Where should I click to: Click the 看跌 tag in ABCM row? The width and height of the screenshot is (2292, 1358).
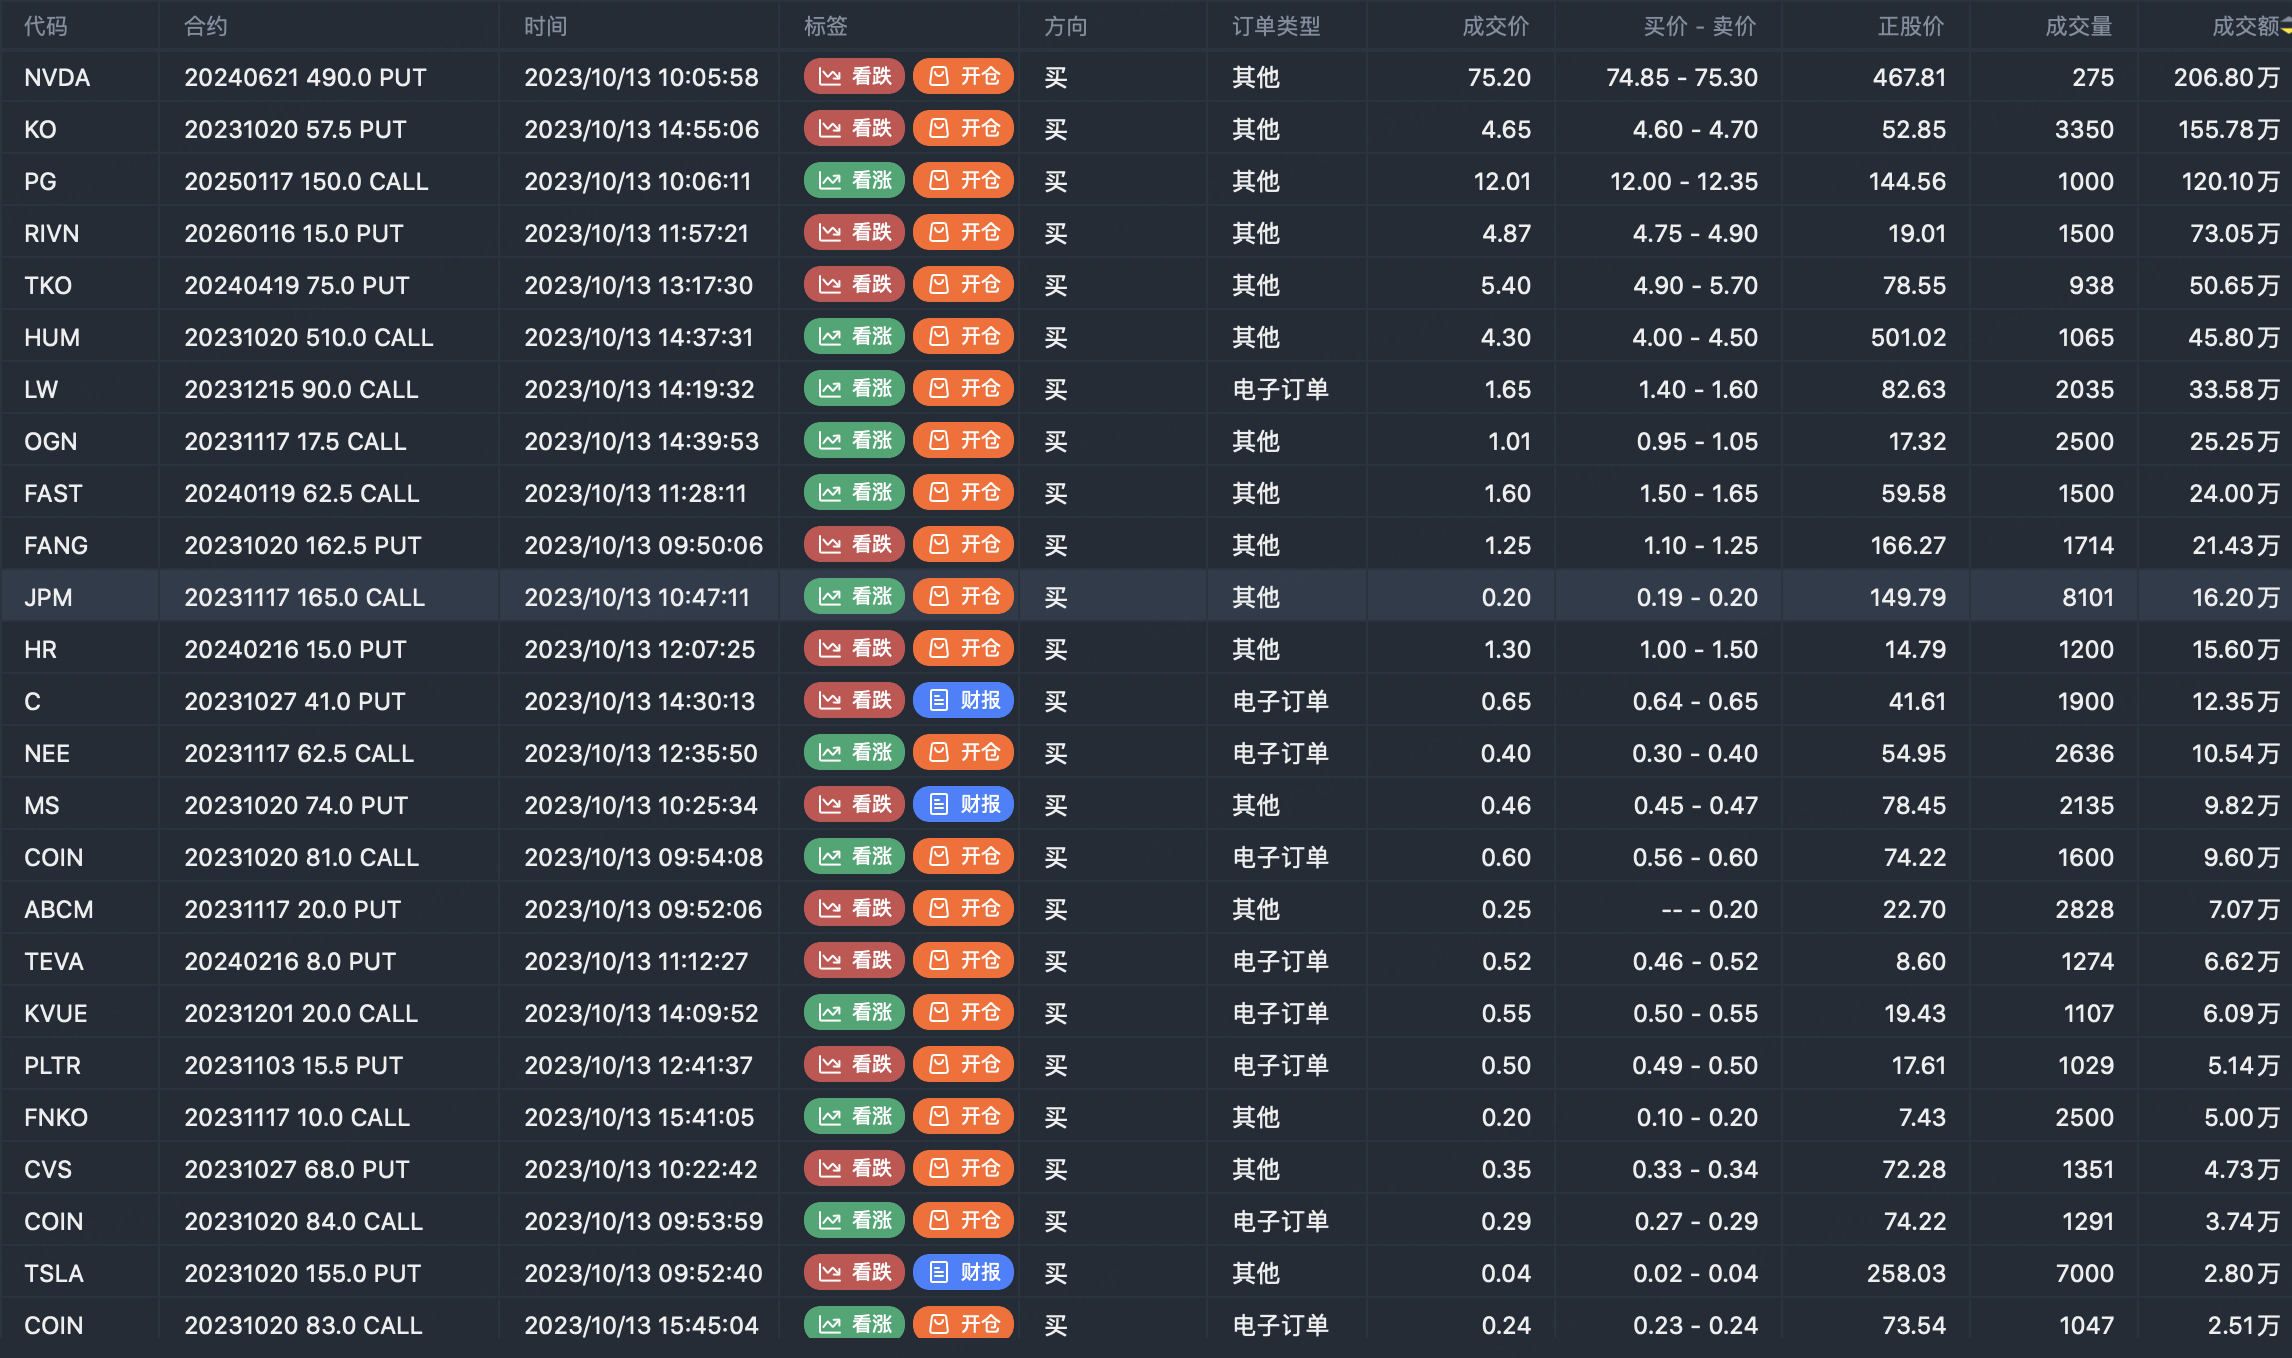coord(854,908)
